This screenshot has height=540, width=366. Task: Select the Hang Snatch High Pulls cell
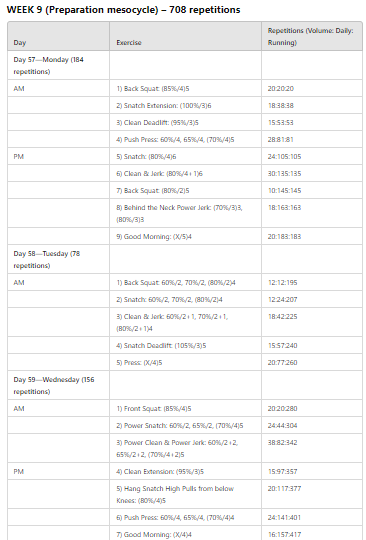(186, 494)
